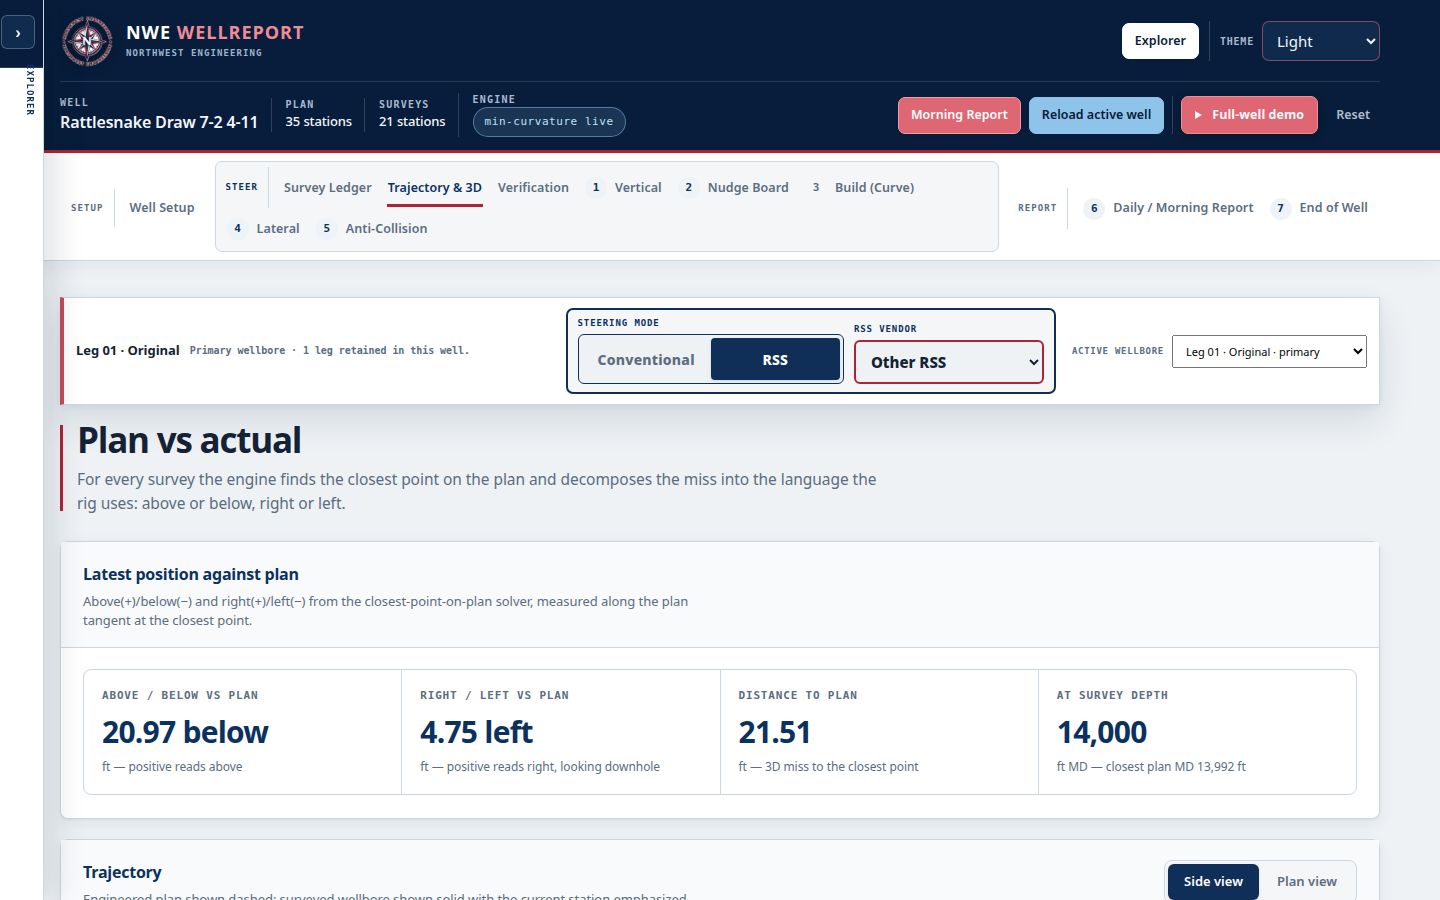Open the Verification tab
This screenshot has height=900, width=1440.
pyautogui.click(x=533, y=188)
